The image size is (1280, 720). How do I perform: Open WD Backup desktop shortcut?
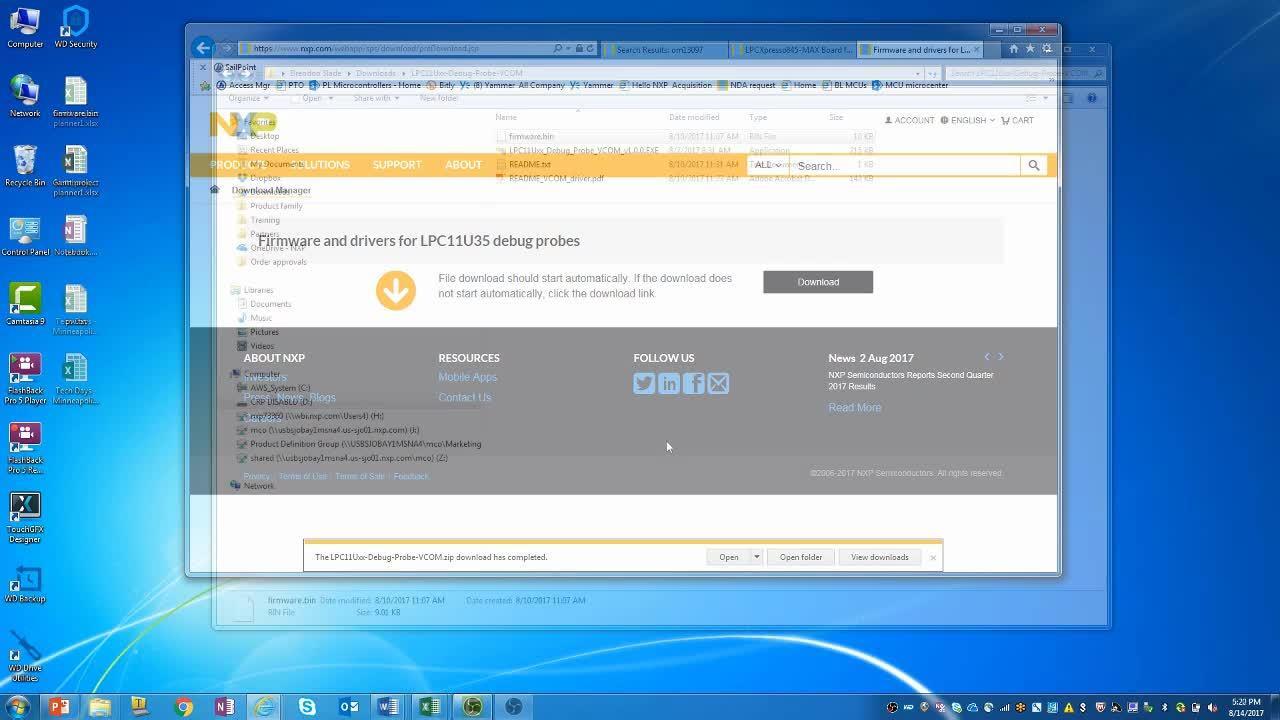pos(24,585)
